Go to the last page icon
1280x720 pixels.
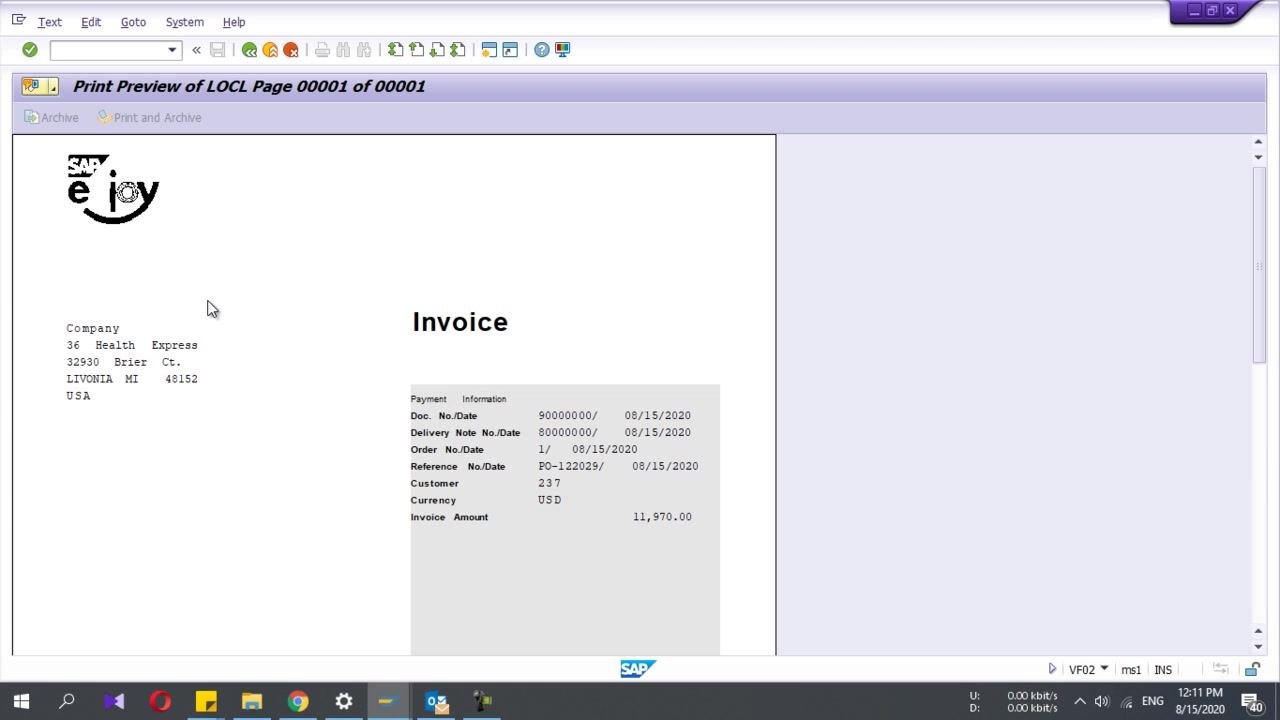458,50
